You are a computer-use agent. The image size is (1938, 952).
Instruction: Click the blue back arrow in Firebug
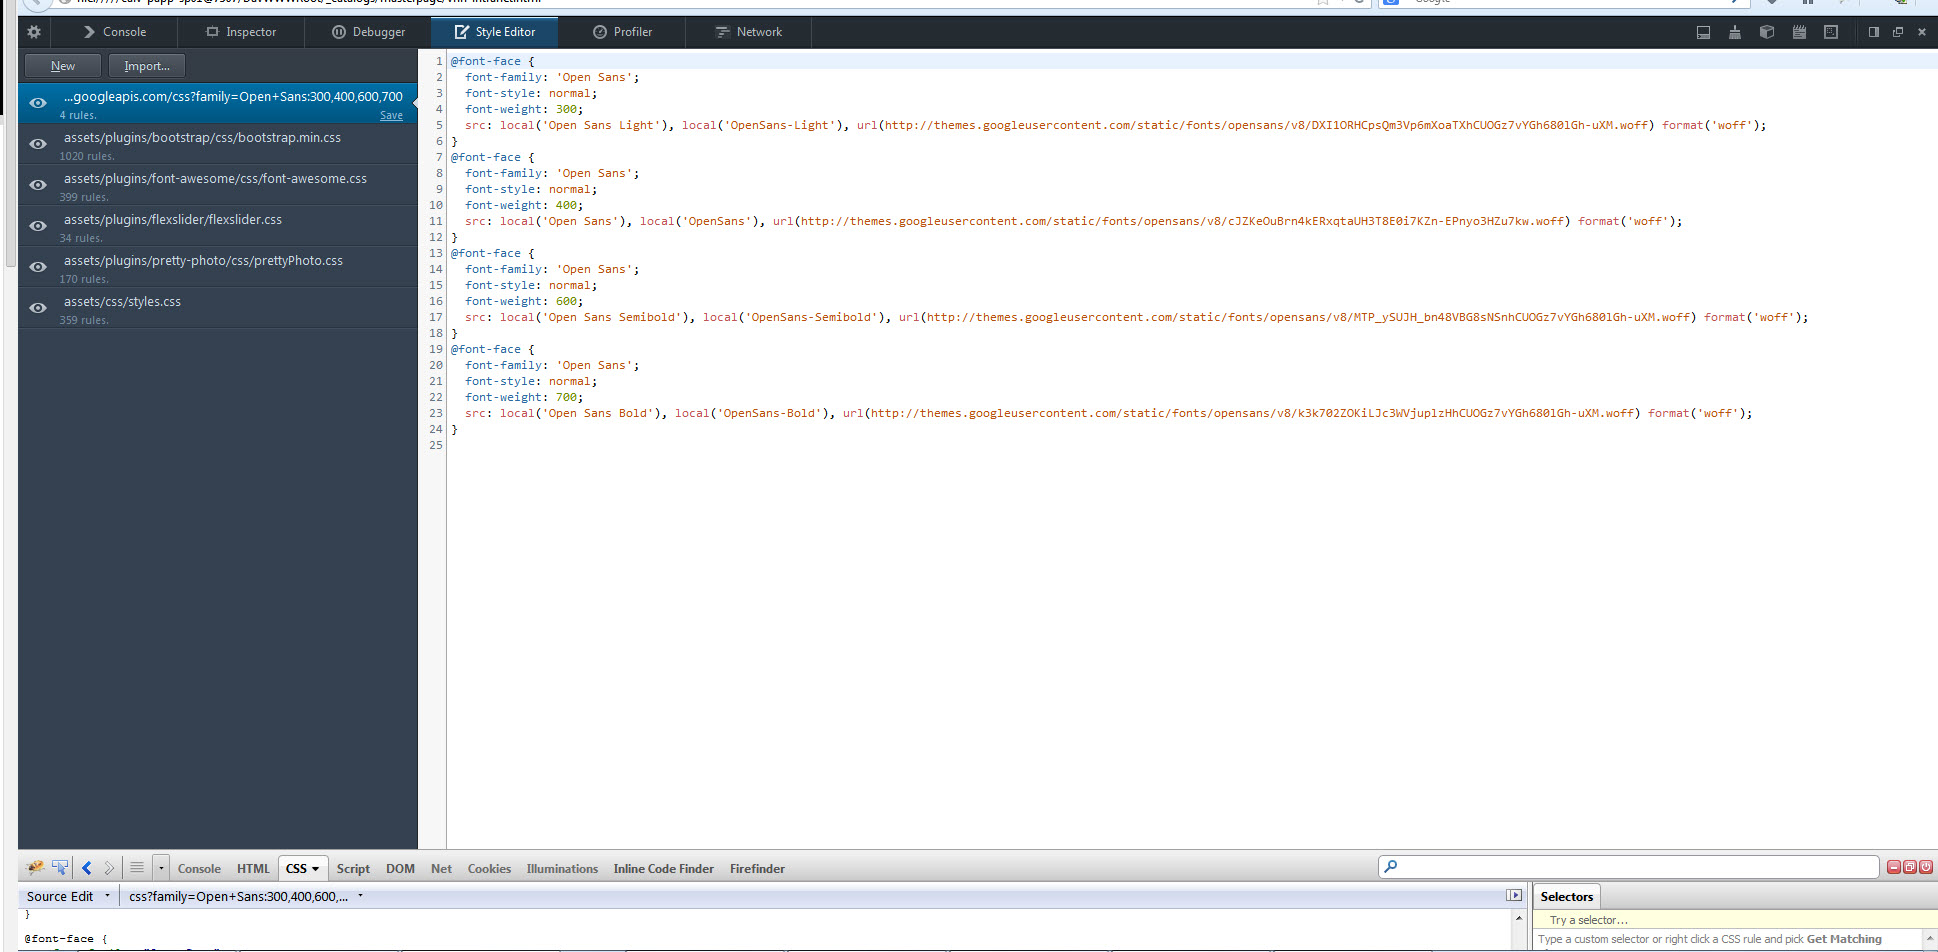(x=87, y=868)
